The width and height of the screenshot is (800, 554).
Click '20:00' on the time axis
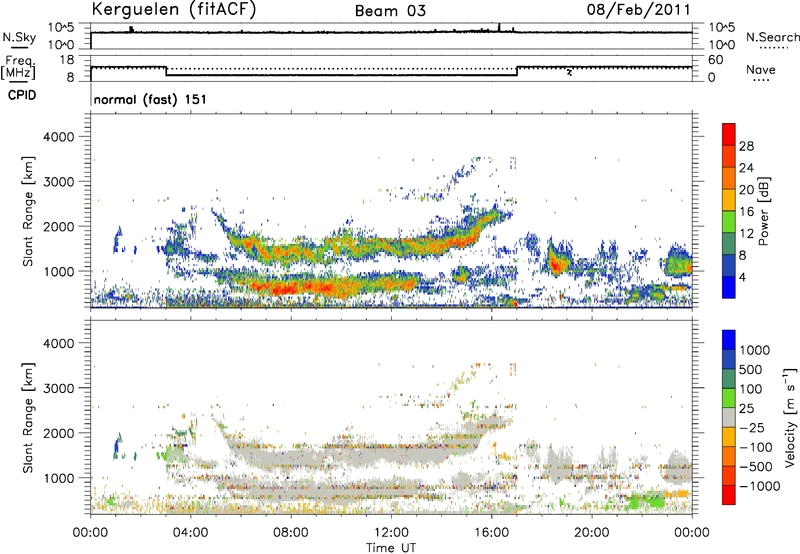591,533
